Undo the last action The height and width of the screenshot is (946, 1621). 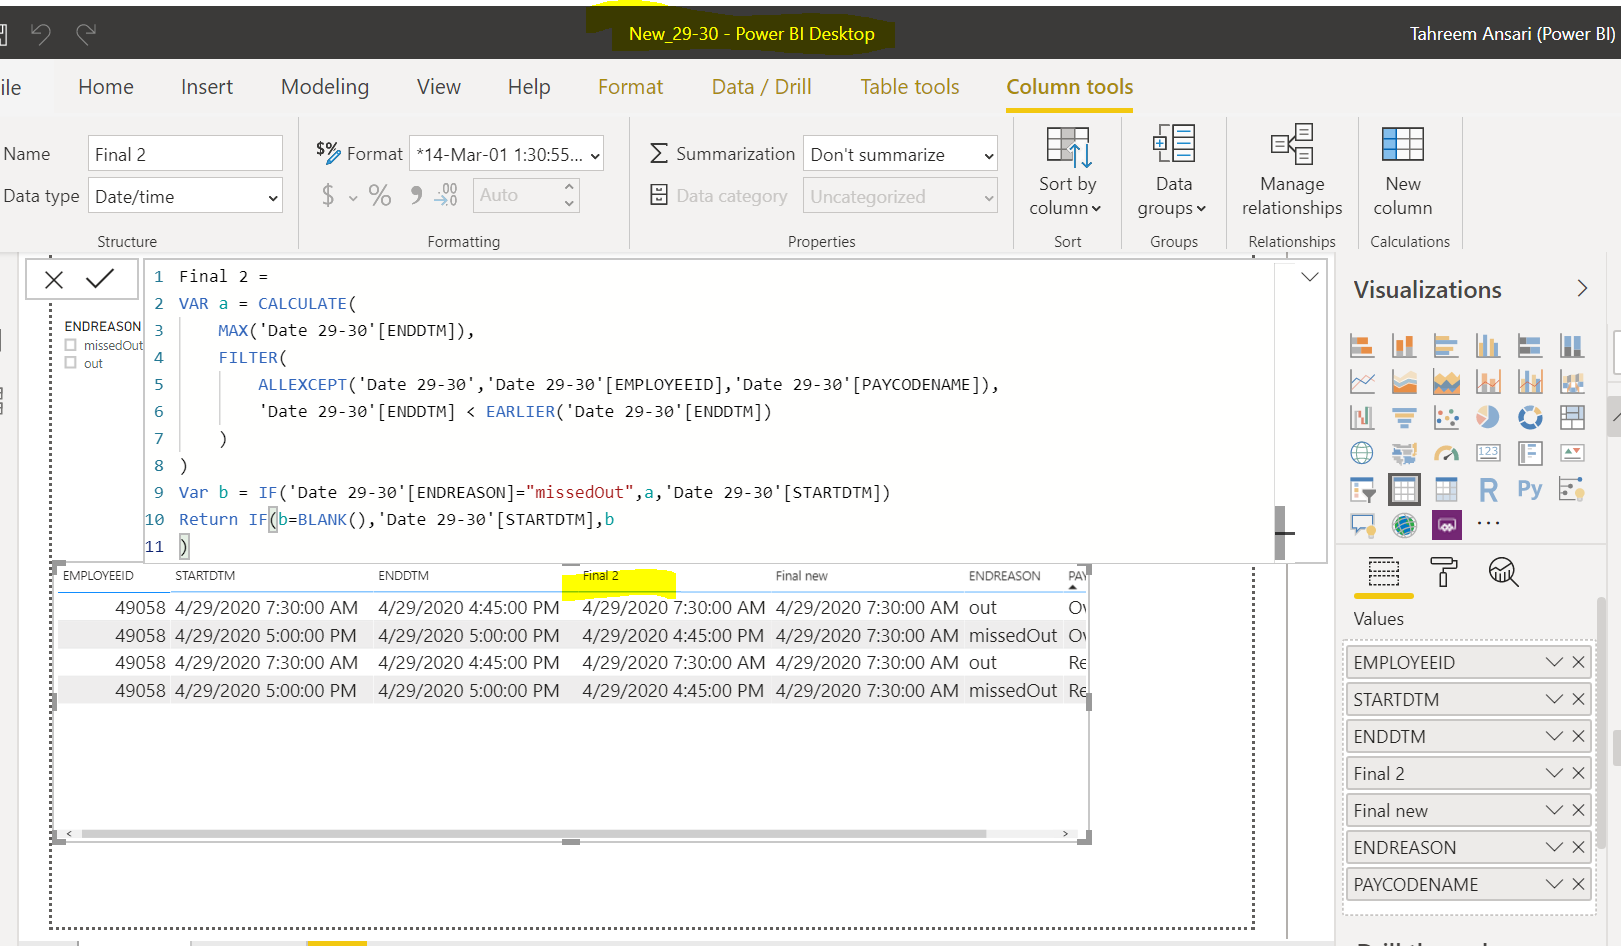click(41, 34)
